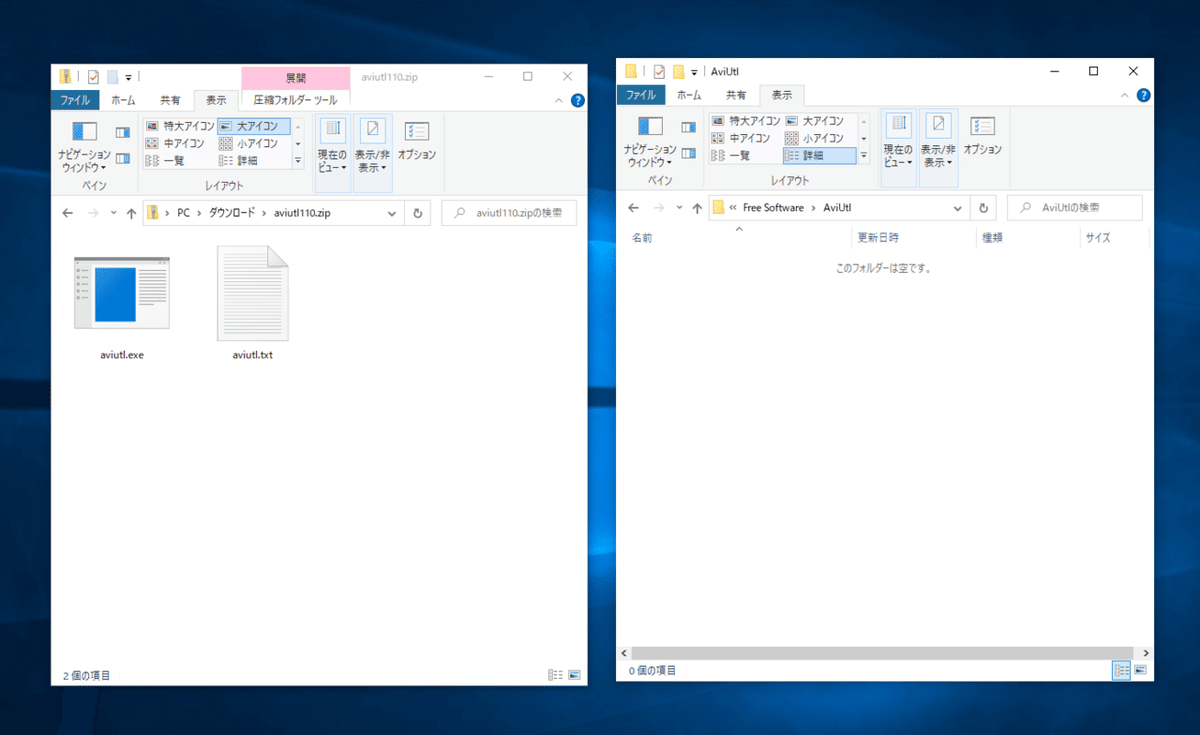Focus the AviUtlの検索 search box
This screenshot has width=1200, height=735.
click(x=1075, y=208)
